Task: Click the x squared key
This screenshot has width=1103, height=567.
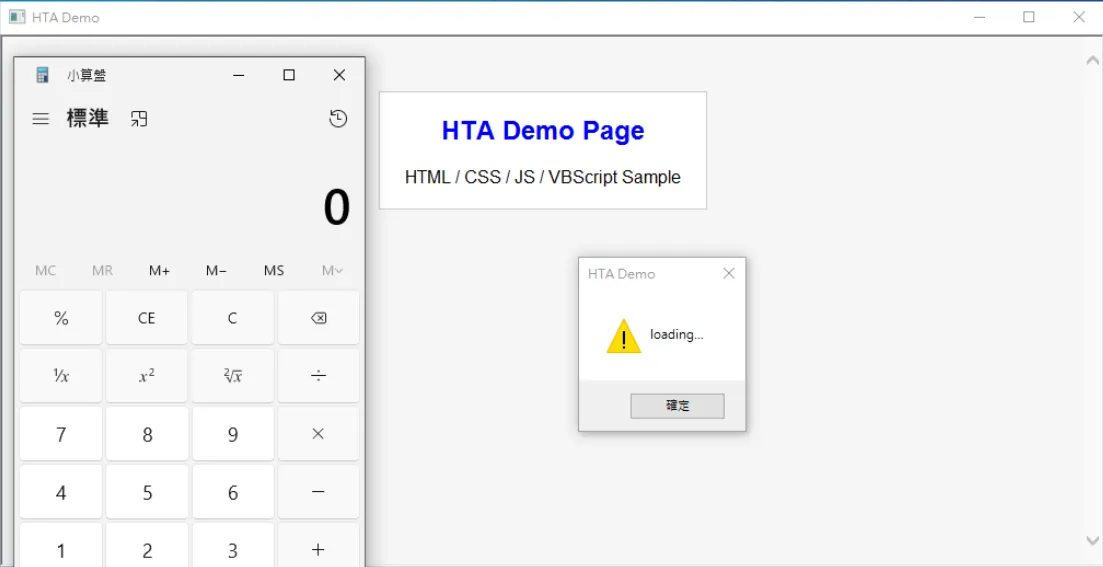Action: pyautogui.click(x=146, y=376)
